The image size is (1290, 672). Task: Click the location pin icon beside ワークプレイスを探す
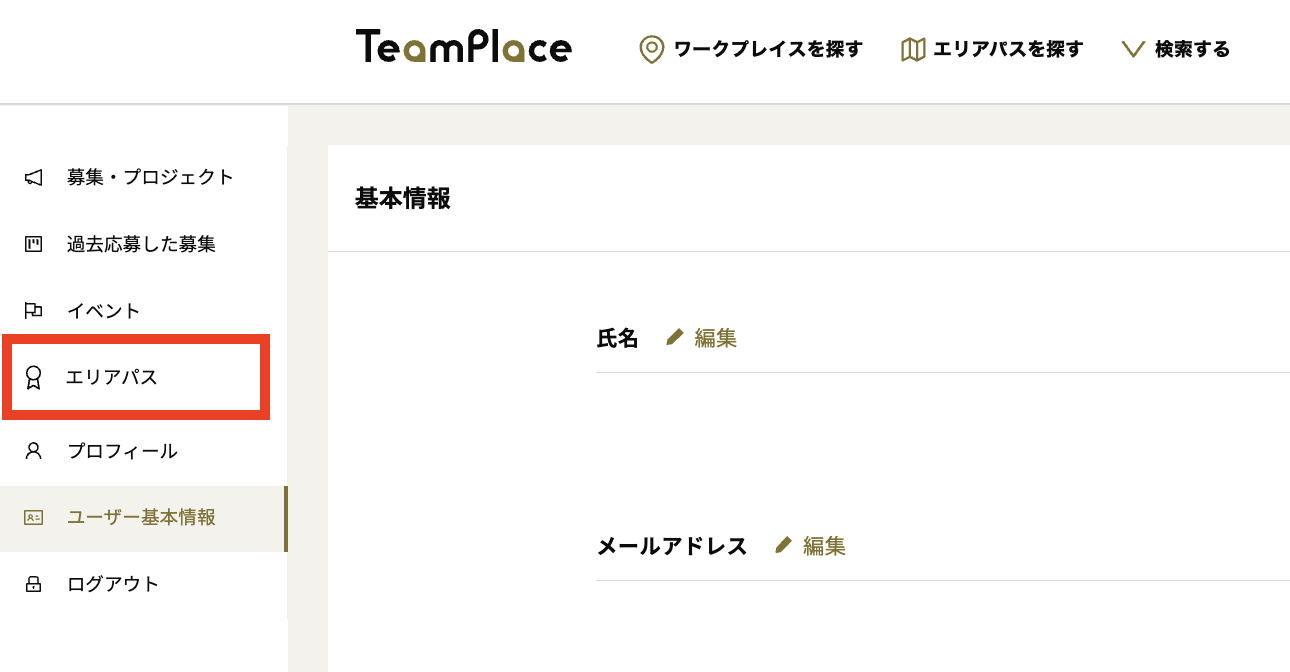tap(652, 48)
